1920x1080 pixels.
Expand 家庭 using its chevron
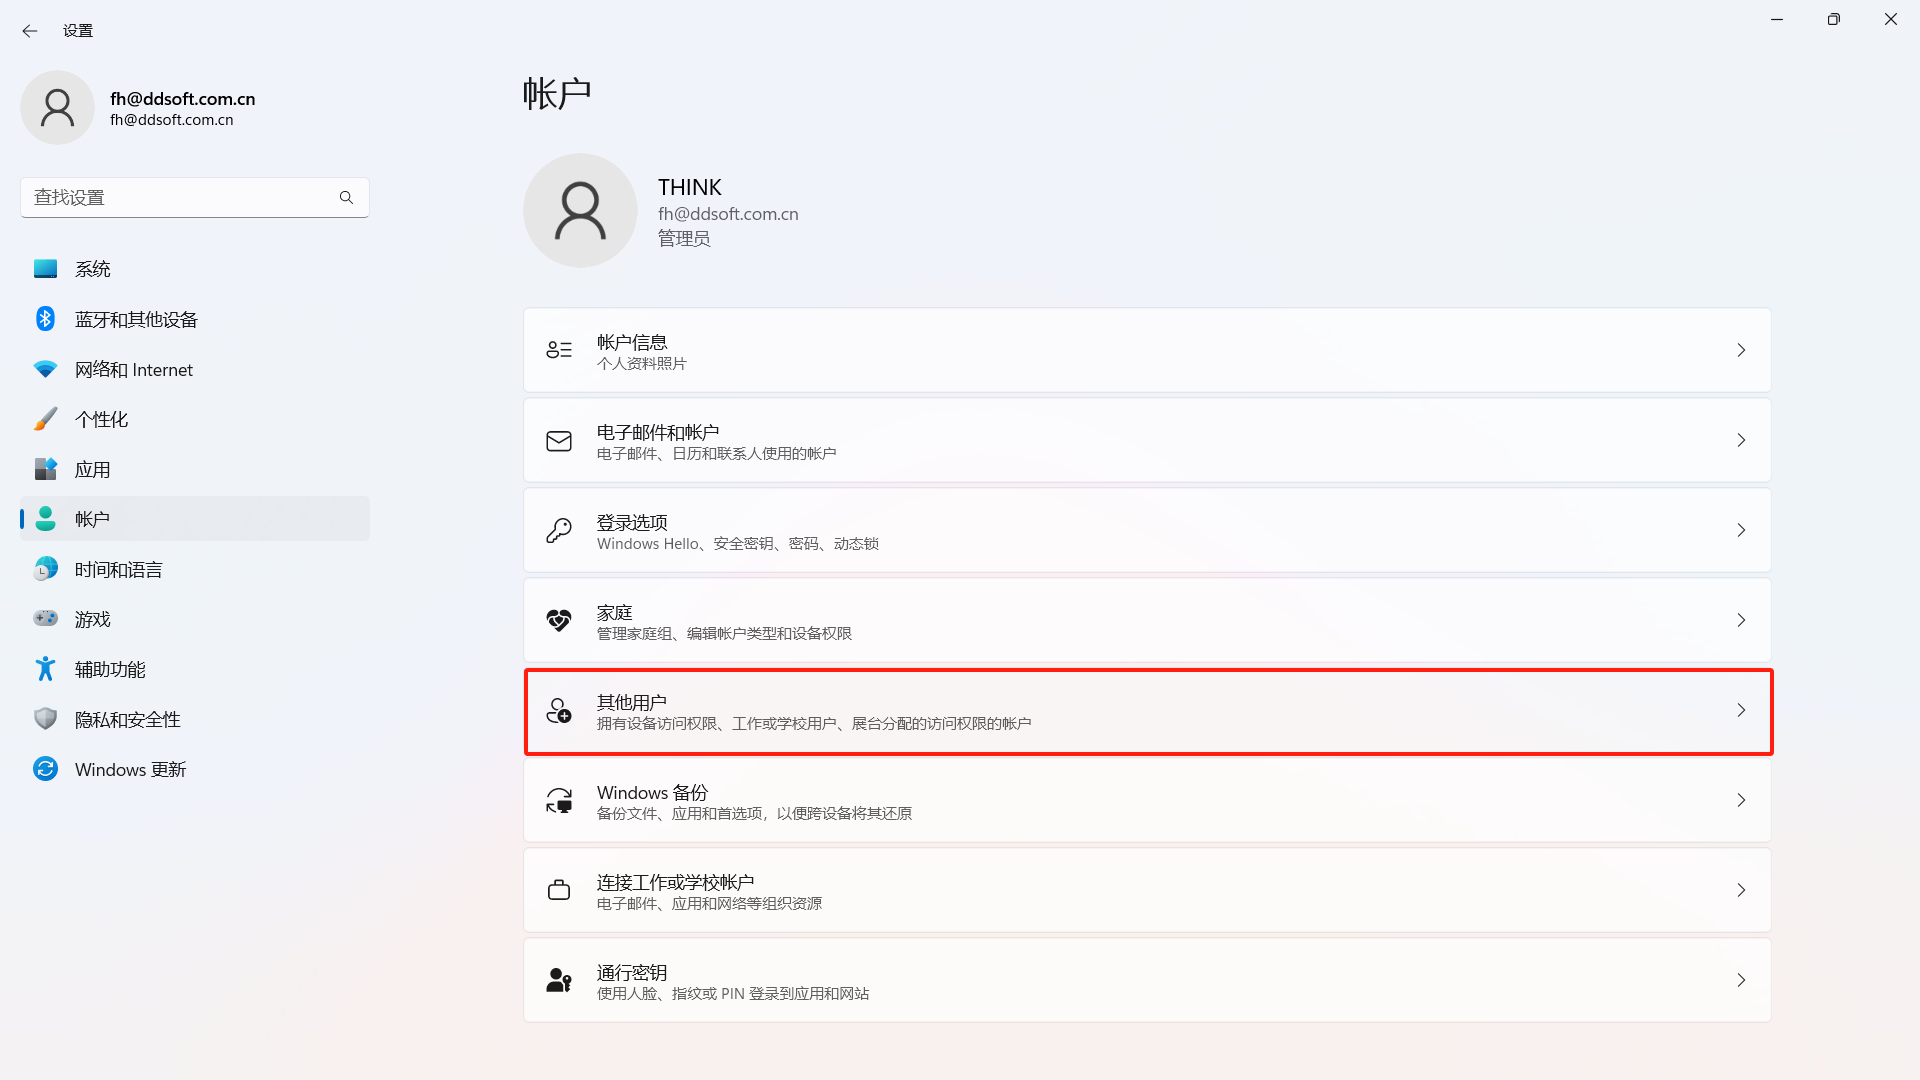pyautogui.click(x=1741, y=620)
